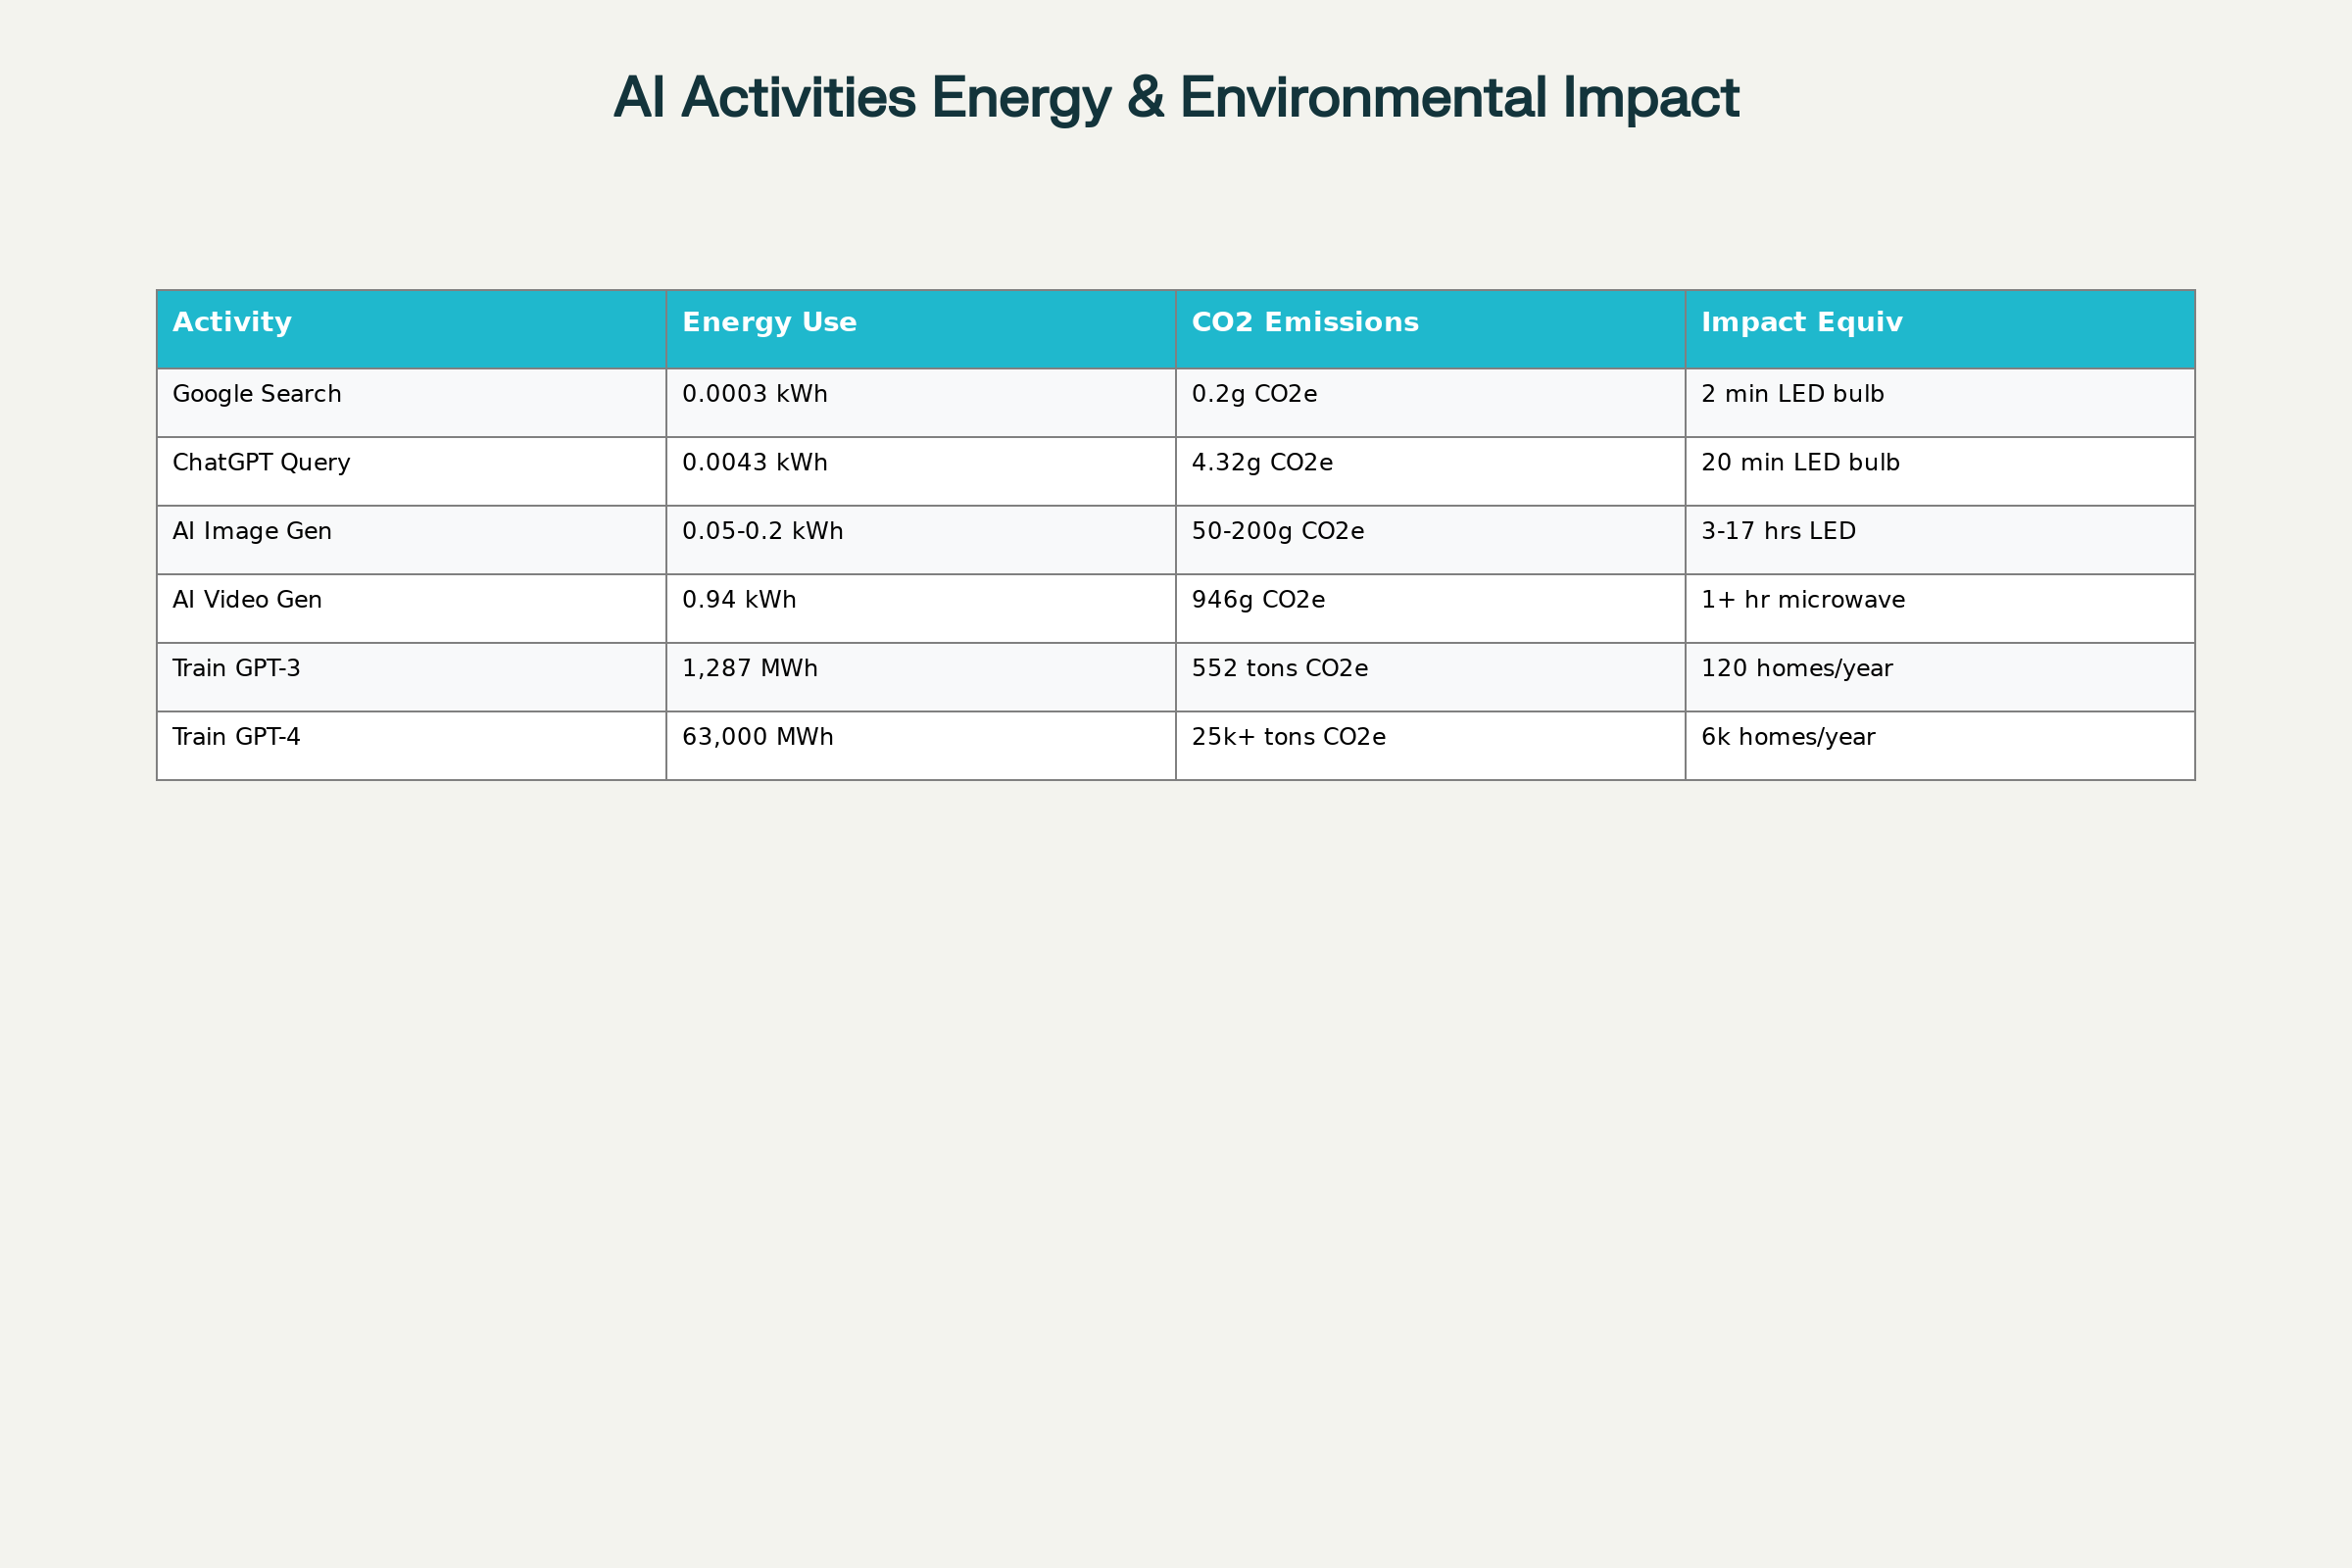
Task: Select the '1+ hr microwave' impact cell
Action: [1803, 600]
